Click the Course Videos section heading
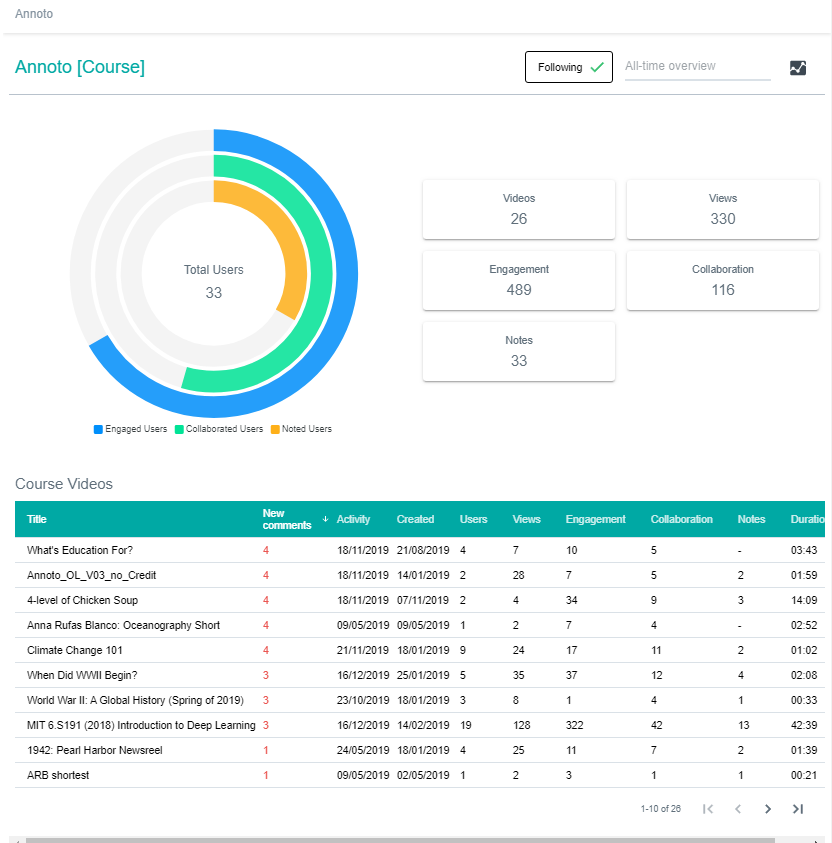Screen dimensions: 832x843 (64, 484)
